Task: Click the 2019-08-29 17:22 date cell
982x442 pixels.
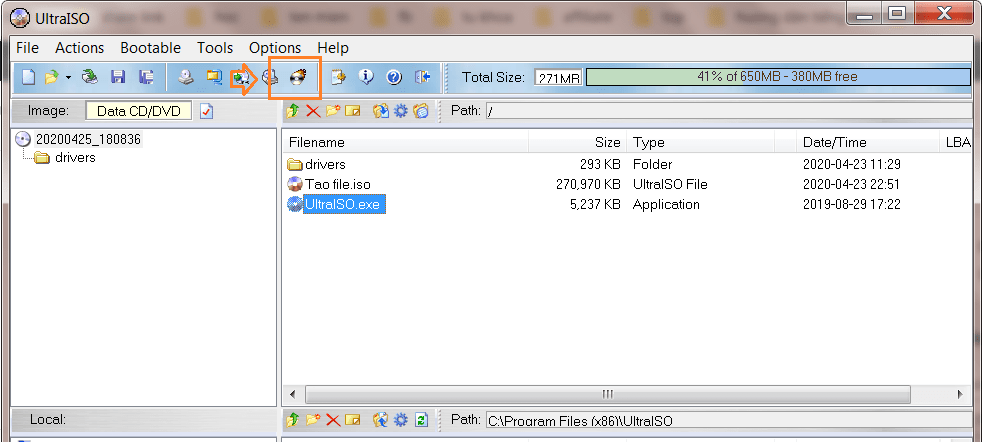Action: click(852, 204)
